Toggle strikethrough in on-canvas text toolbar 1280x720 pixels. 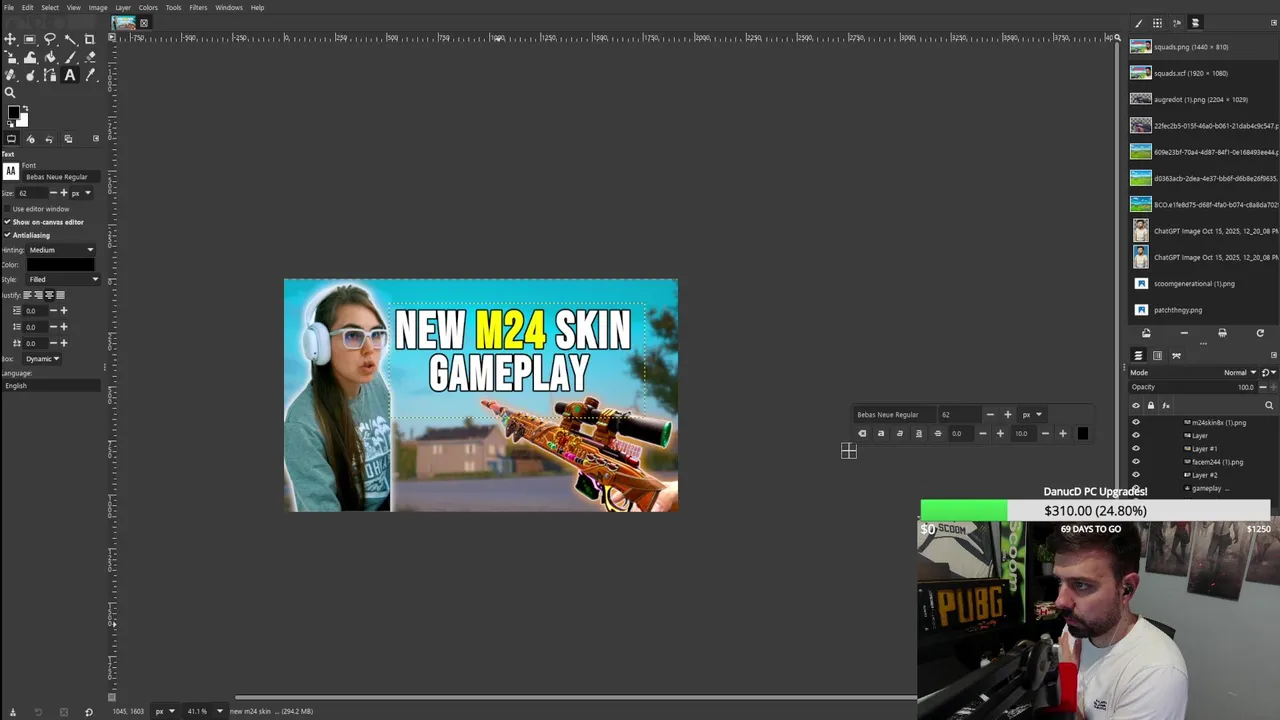point(937,433)
